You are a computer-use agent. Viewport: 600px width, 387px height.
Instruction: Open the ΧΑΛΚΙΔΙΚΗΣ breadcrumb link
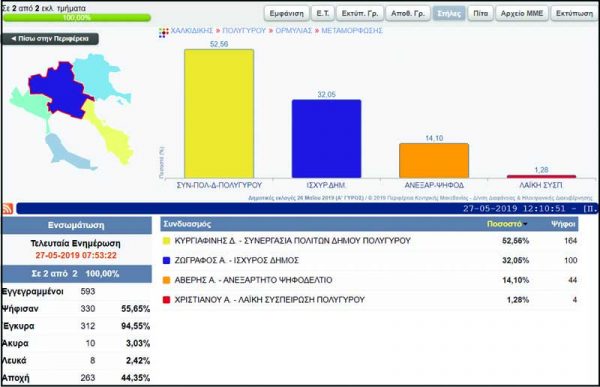(191, 31)
